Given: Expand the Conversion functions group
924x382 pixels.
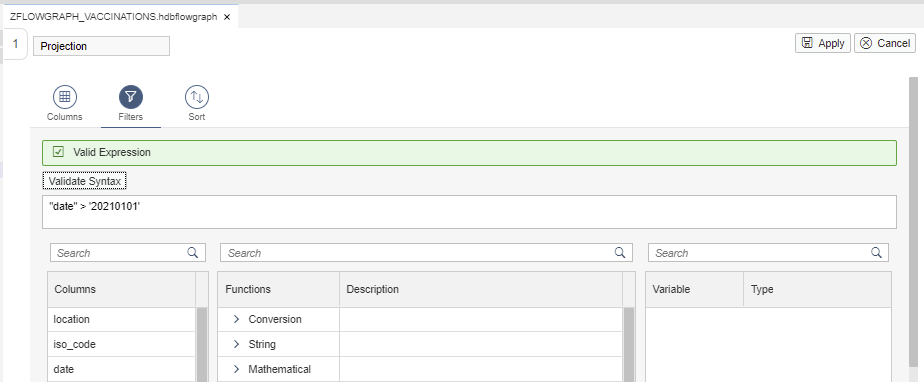Looking at the screenshot, I should 236,319.
